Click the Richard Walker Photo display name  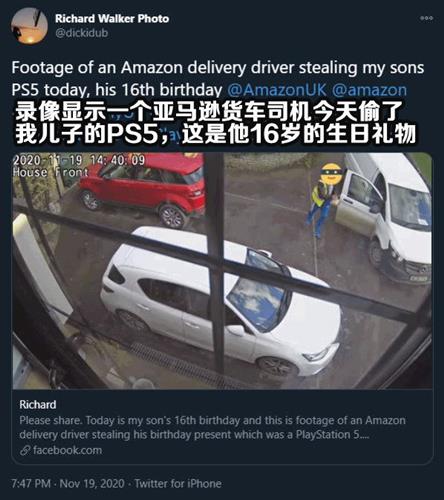tap(112, 19)
